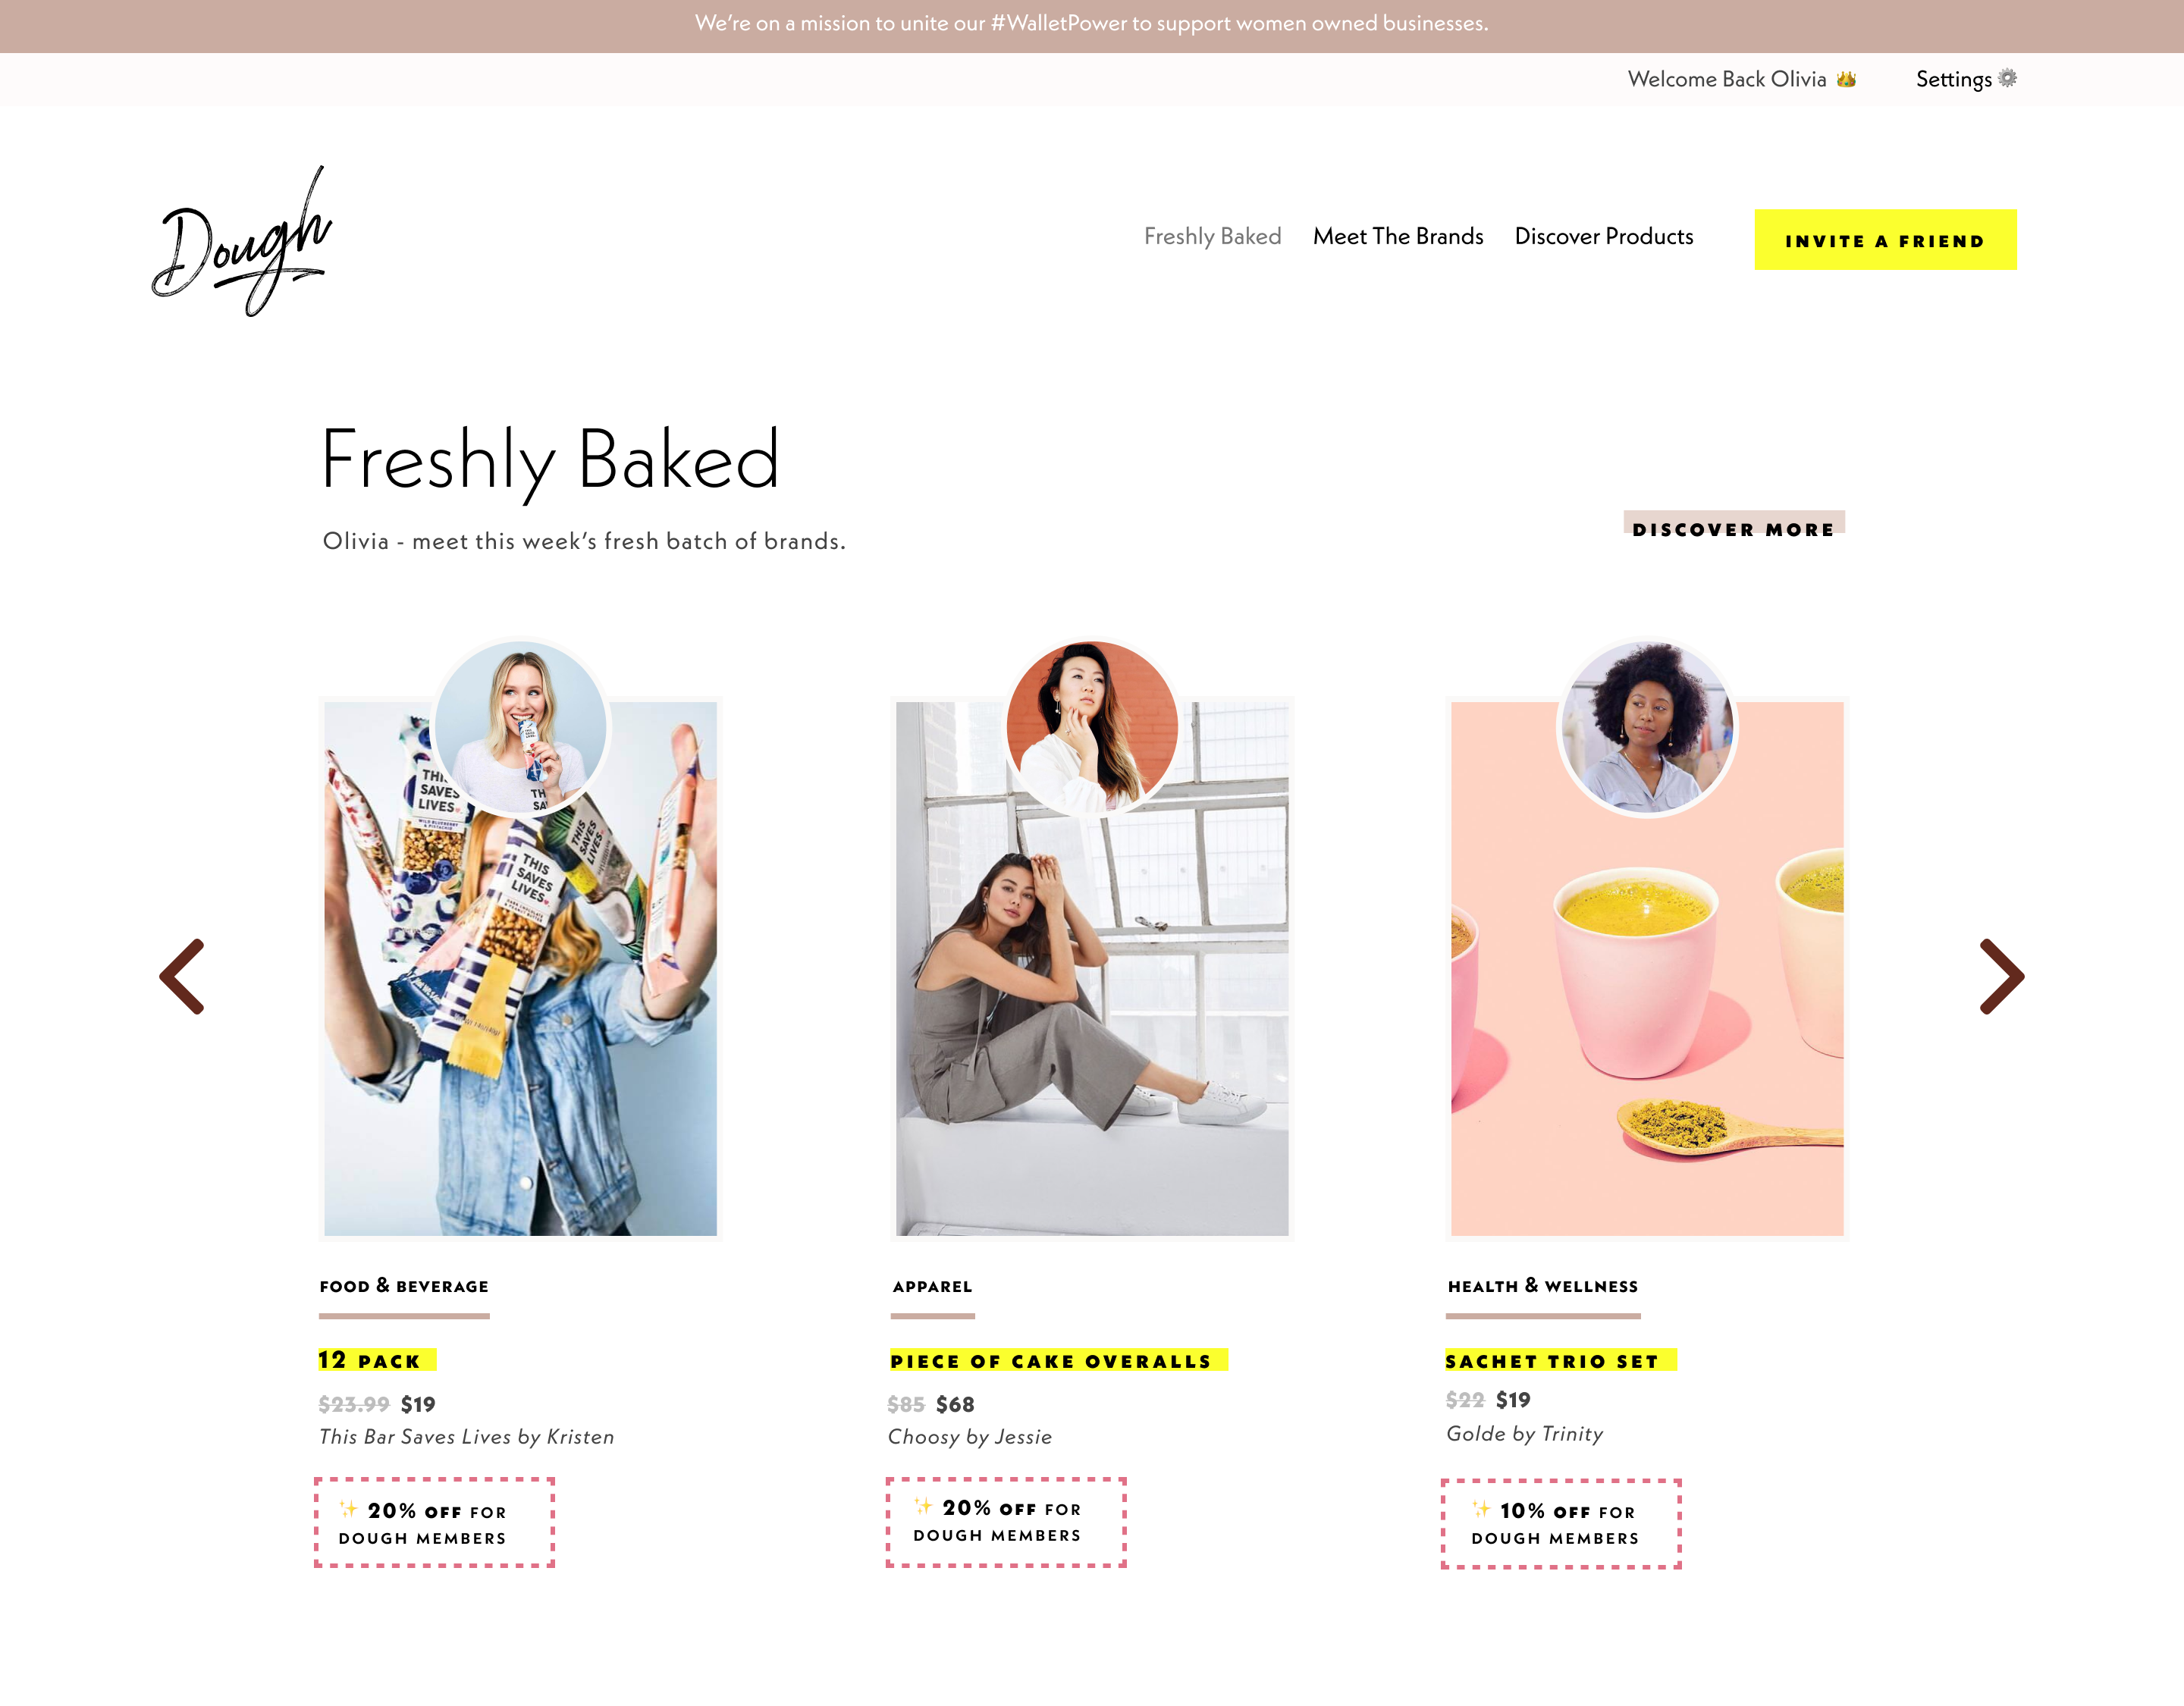This screenshot has width=2184, height=1706.
Task: Open Meet The Brands nav item
Action: [x=1398, y=236]
